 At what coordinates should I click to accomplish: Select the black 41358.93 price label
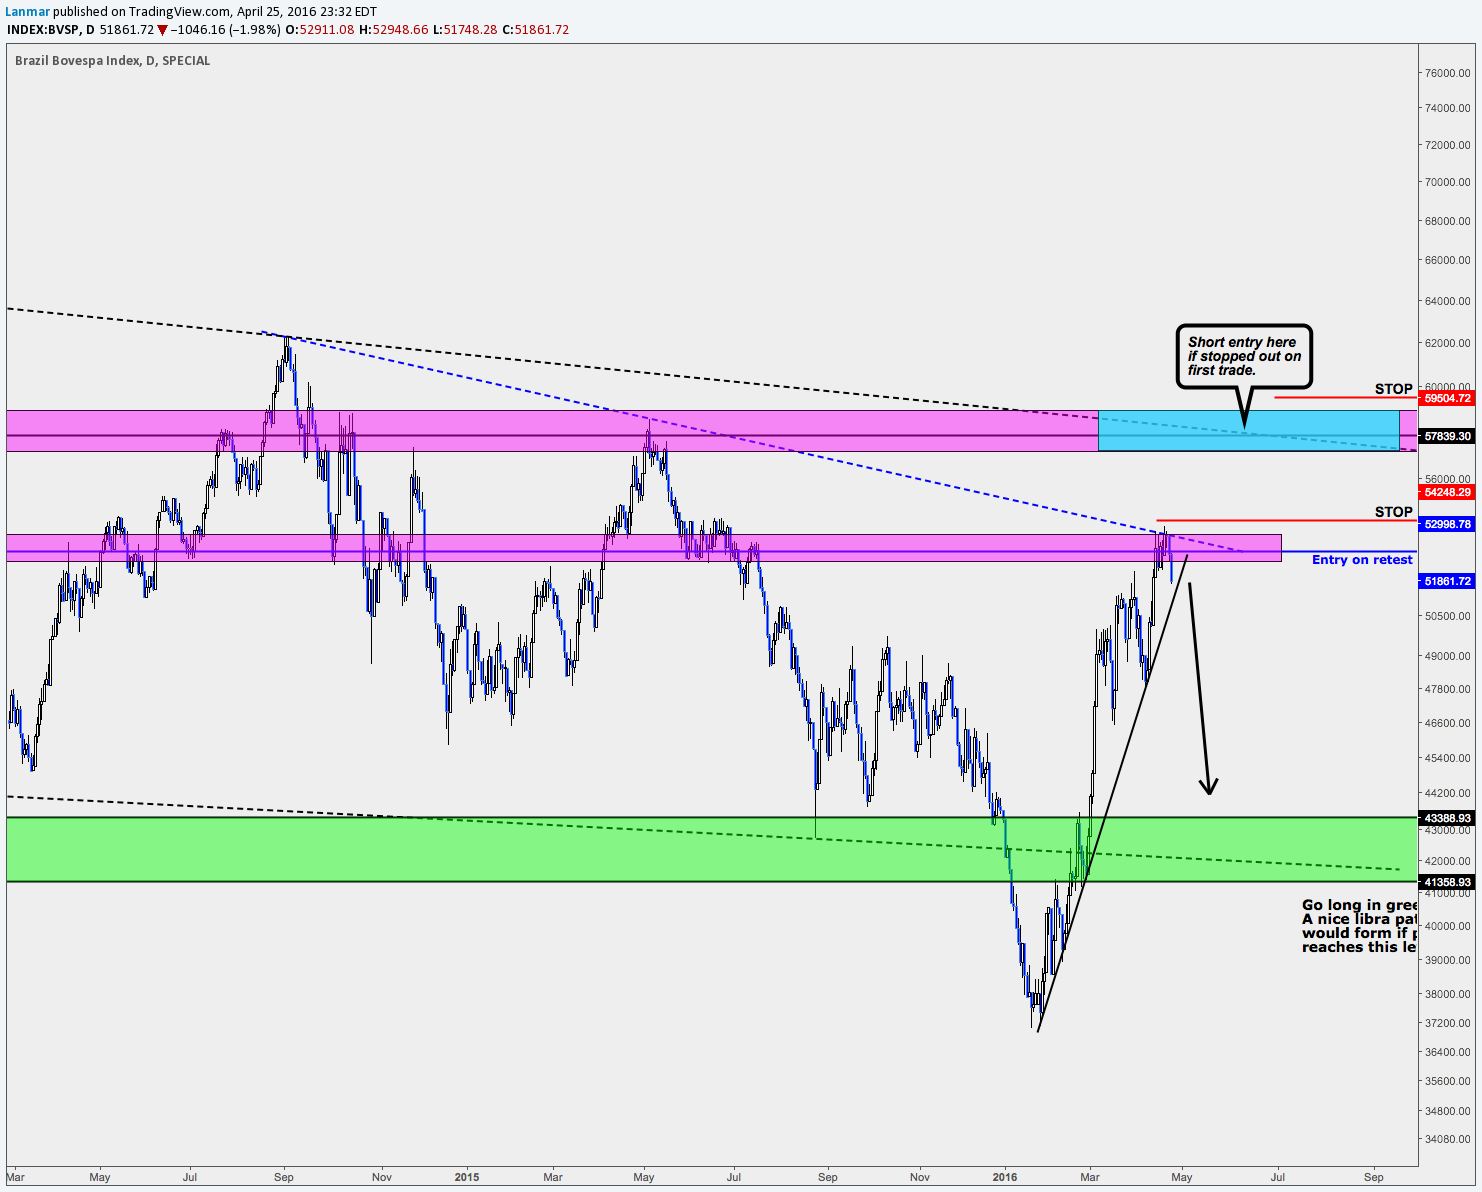pyautogui.click(x=1447, y=882)
